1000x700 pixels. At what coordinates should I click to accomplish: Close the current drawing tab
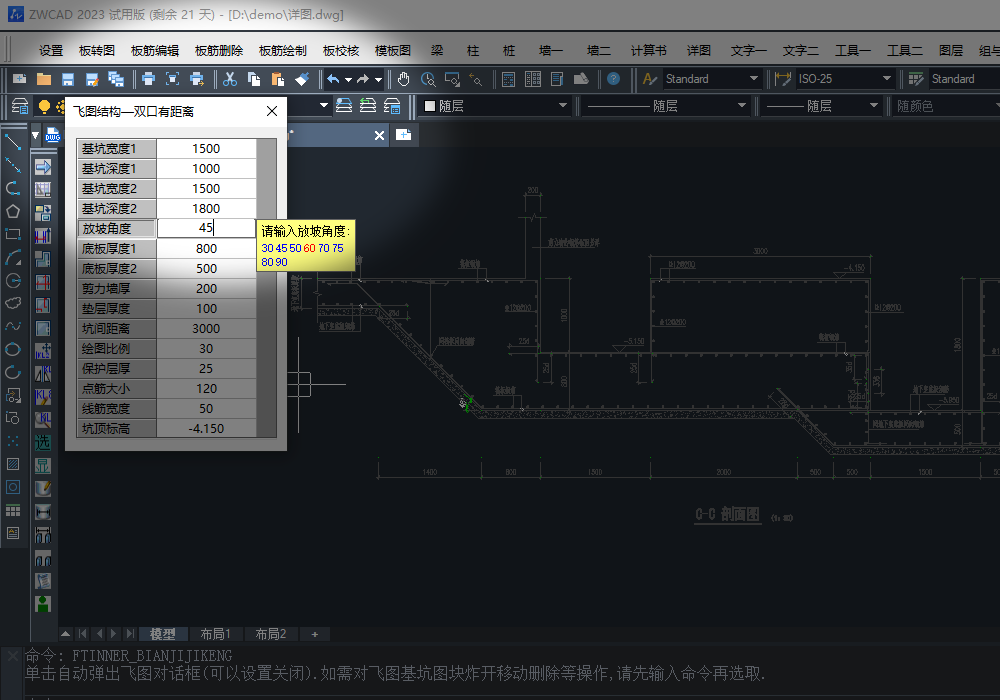coord(379,135)
